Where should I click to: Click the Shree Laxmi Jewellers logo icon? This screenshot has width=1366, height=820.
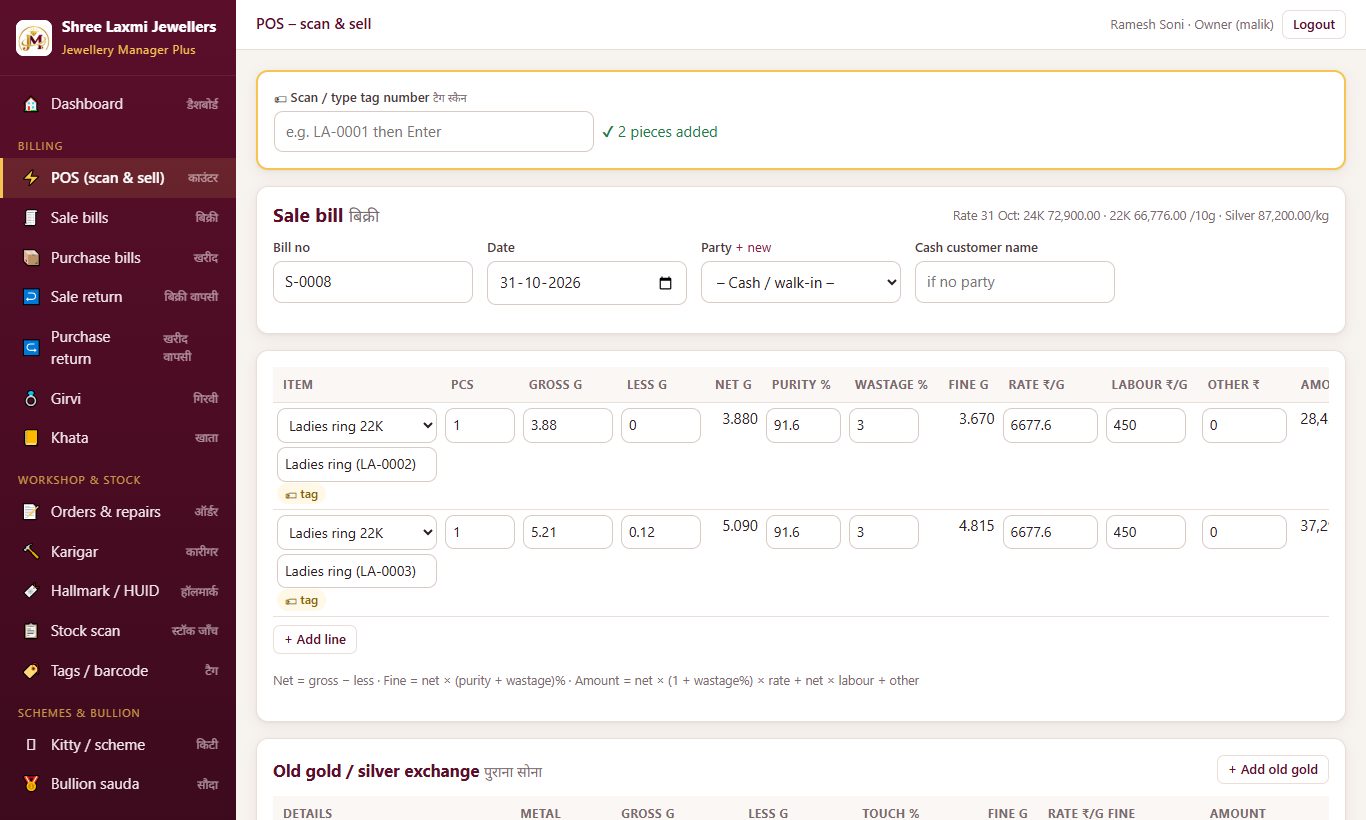coord(34,38)
